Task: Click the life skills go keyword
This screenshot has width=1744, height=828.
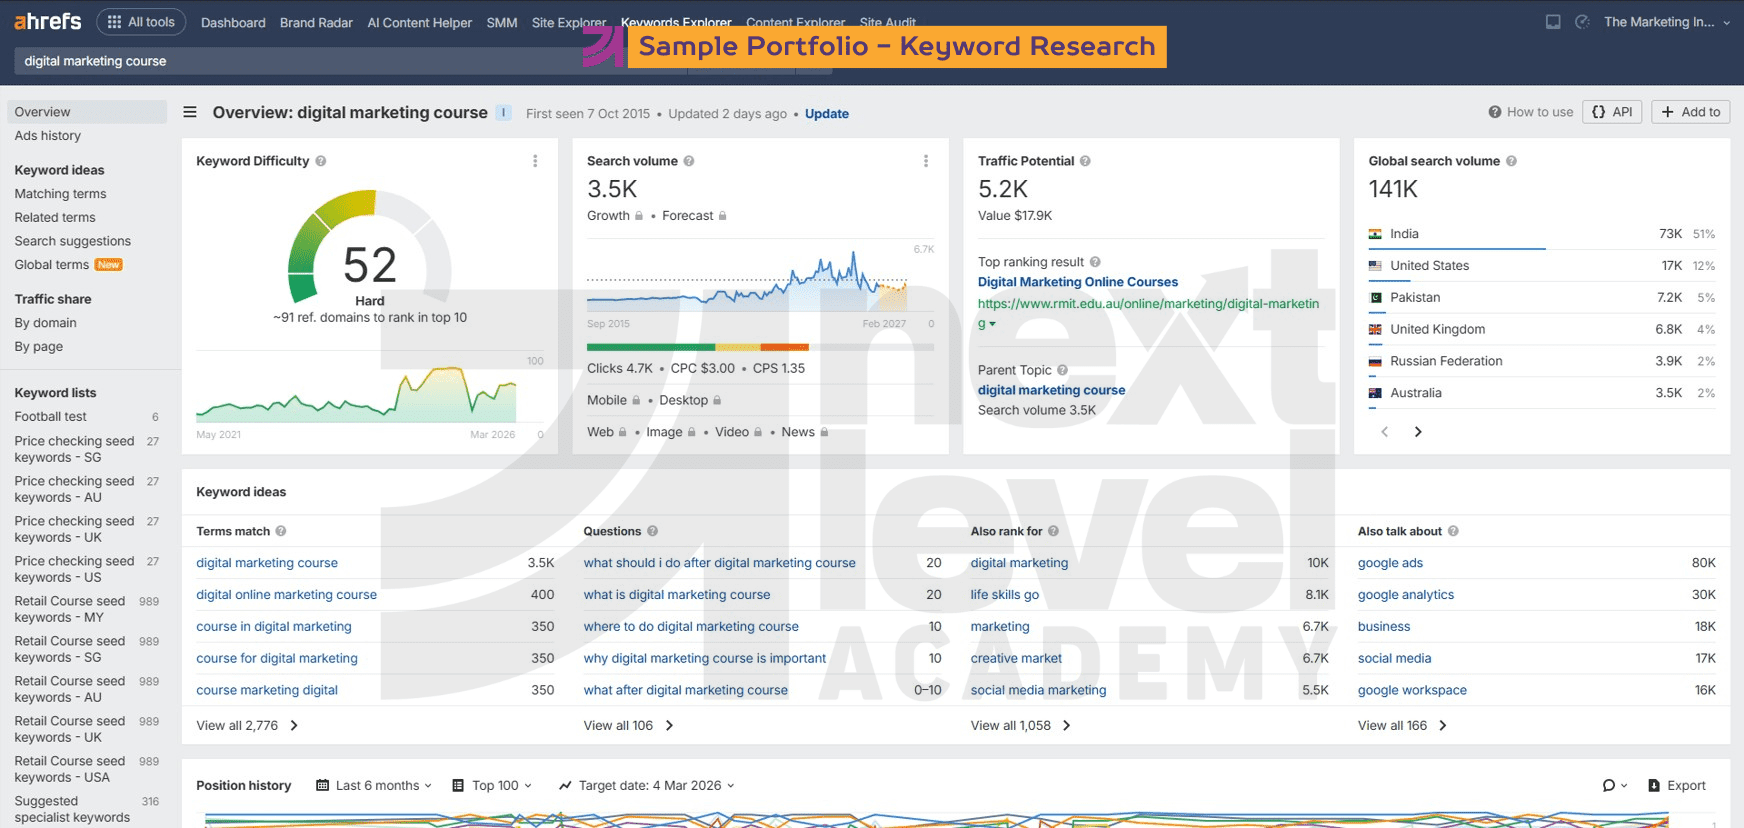Action: point(1004,595)
